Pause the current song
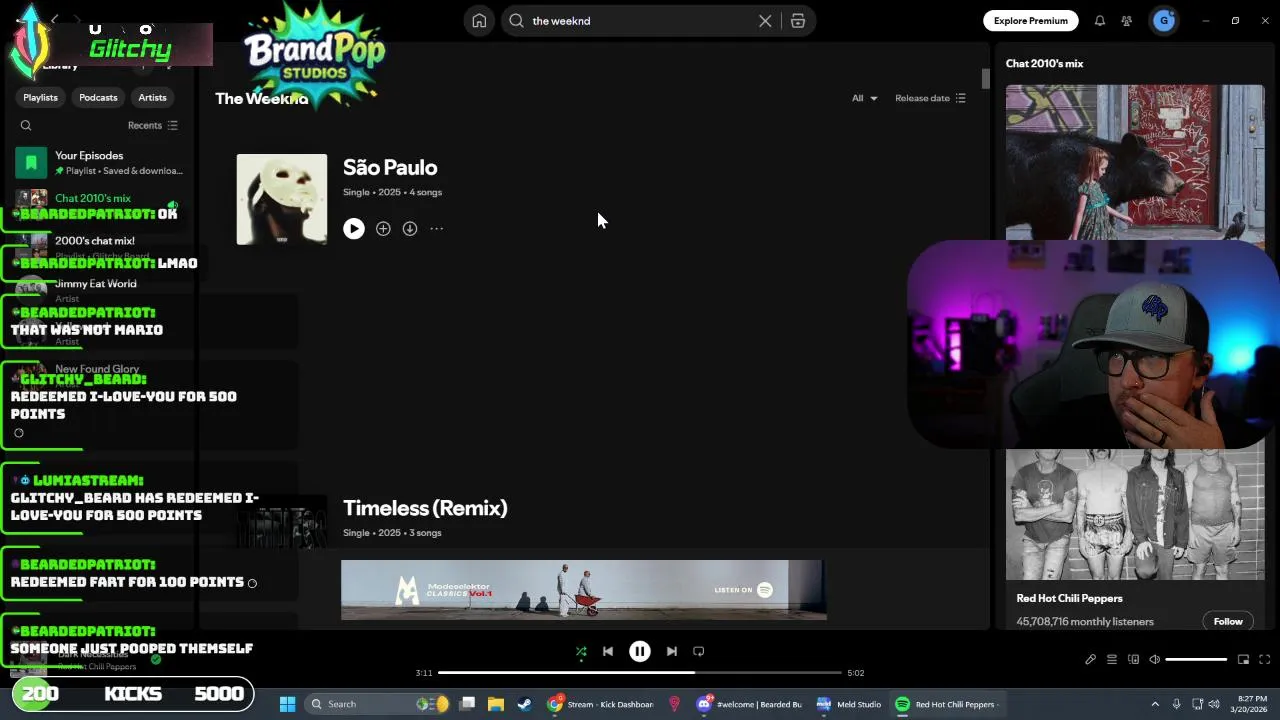This screenshot has width=1280, height=720. click(x=640, y=652)
